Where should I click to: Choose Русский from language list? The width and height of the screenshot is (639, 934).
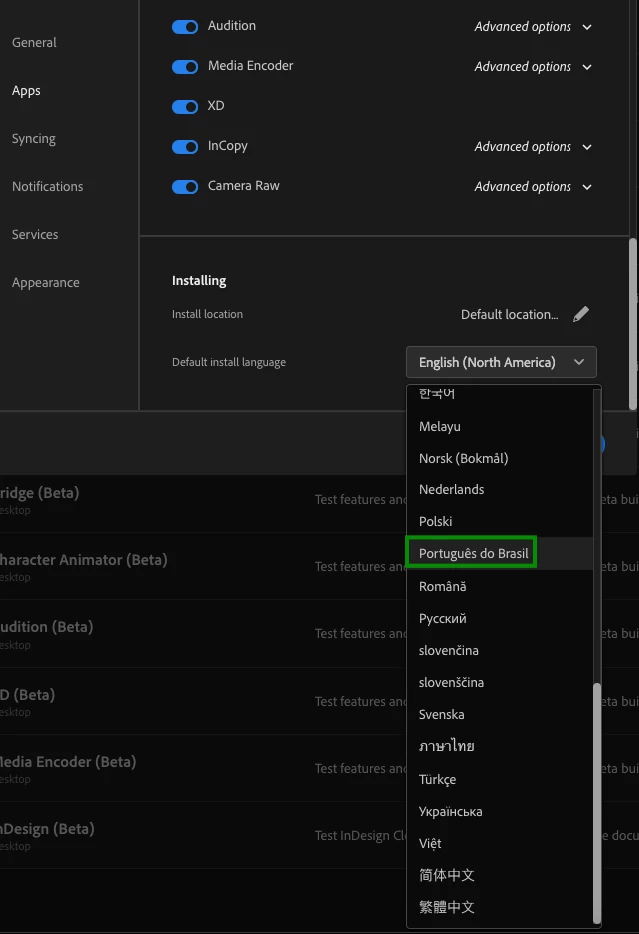500,618
